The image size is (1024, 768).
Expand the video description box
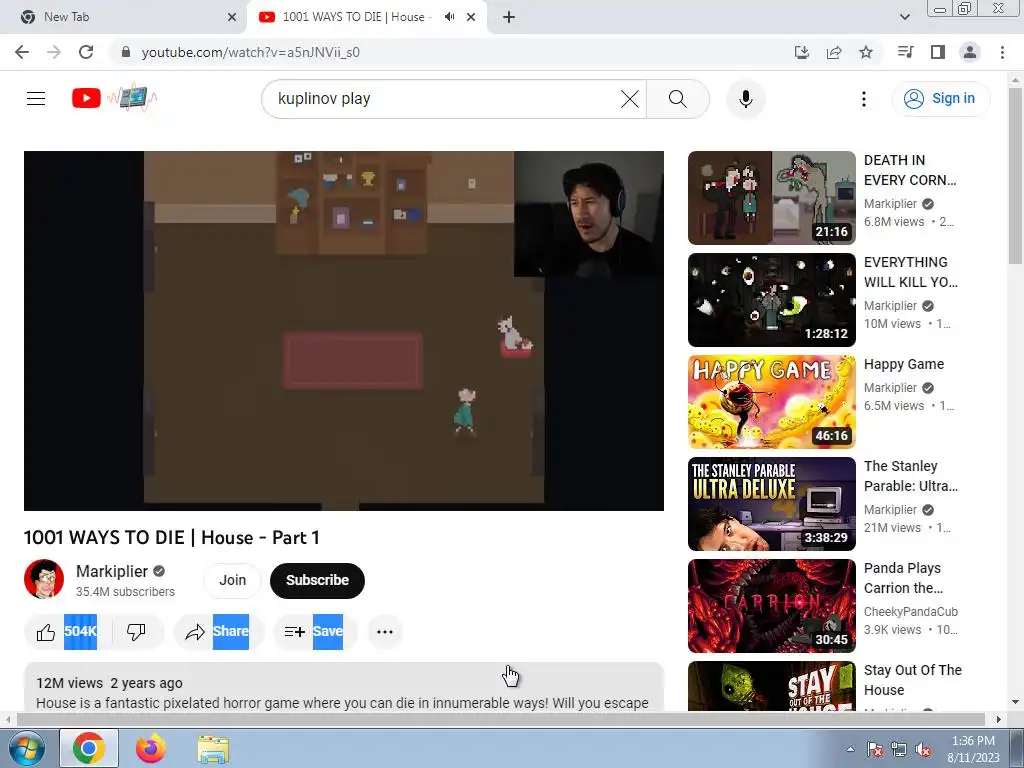344,687
